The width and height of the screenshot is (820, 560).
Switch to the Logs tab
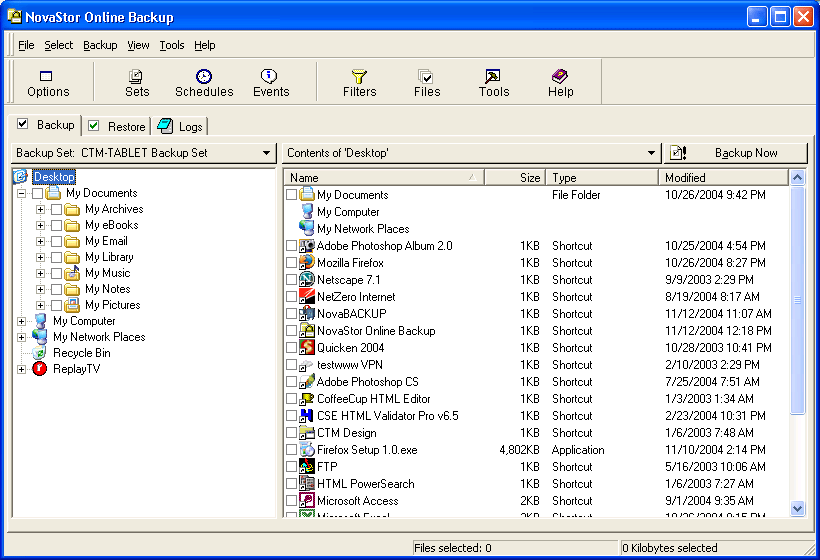[180, 127]
